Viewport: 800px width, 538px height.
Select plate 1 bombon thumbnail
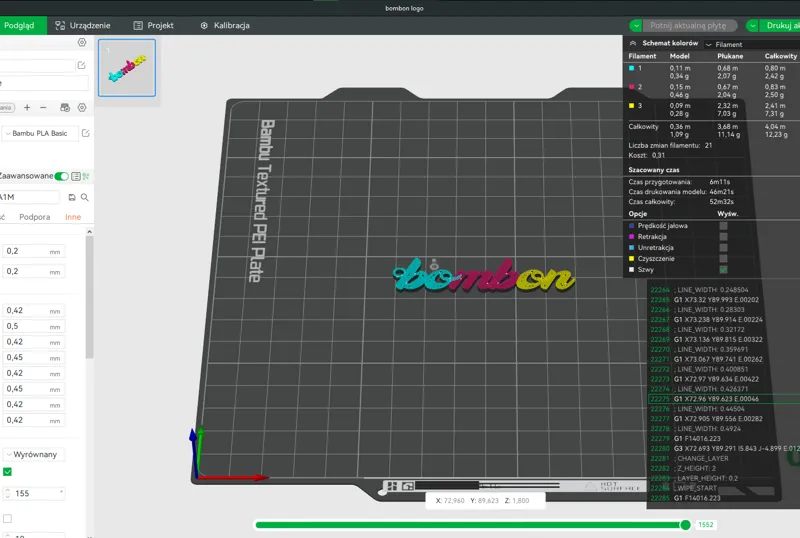coord(127,68)
